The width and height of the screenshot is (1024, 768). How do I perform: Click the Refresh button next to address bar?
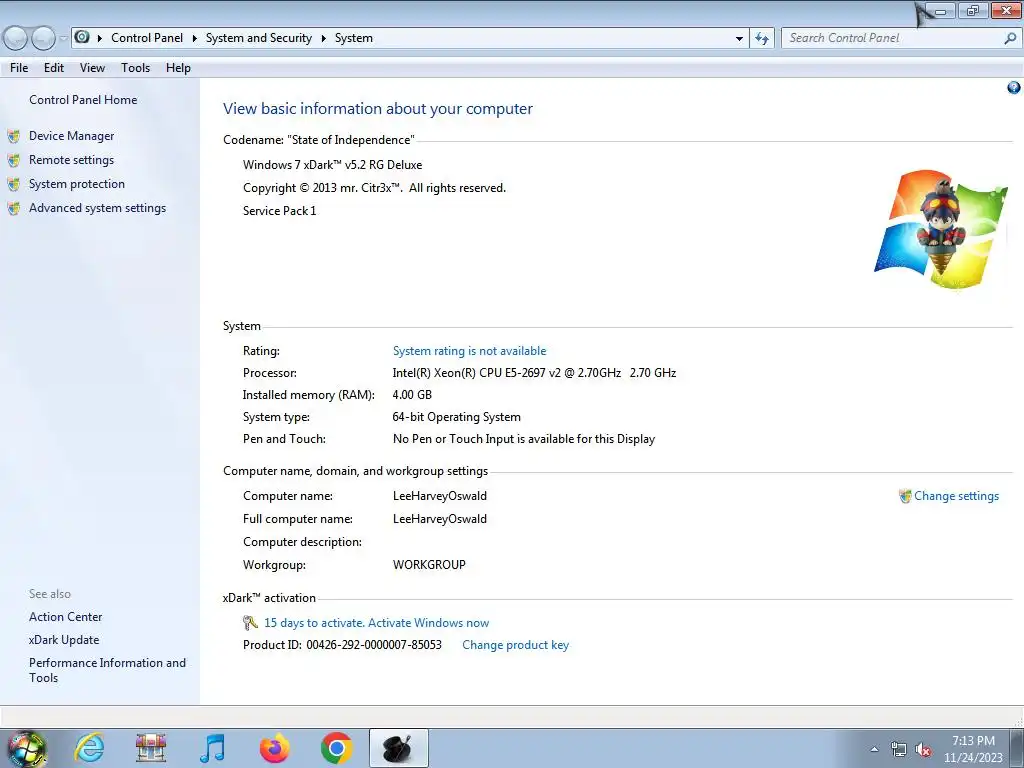point(762,39)
